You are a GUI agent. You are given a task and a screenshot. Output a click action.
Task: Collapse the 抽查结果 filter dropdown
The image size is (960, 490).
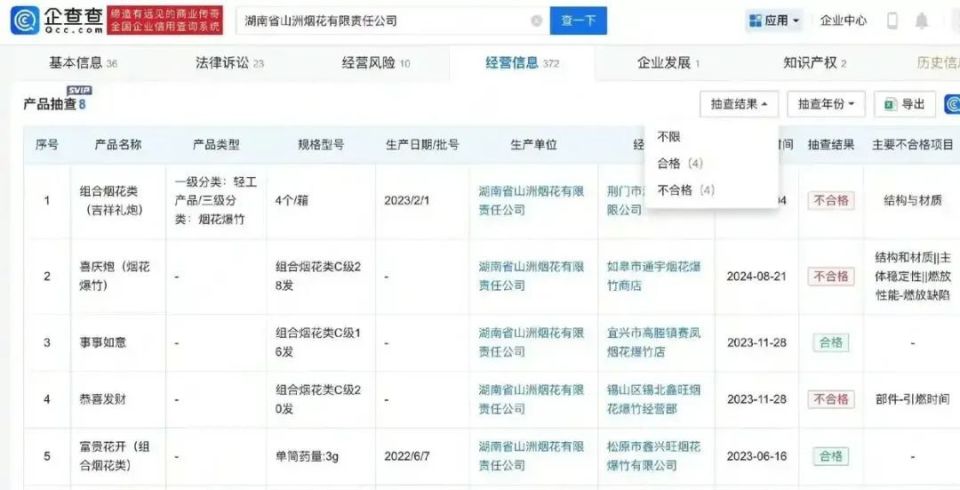[x=739, y=105]
